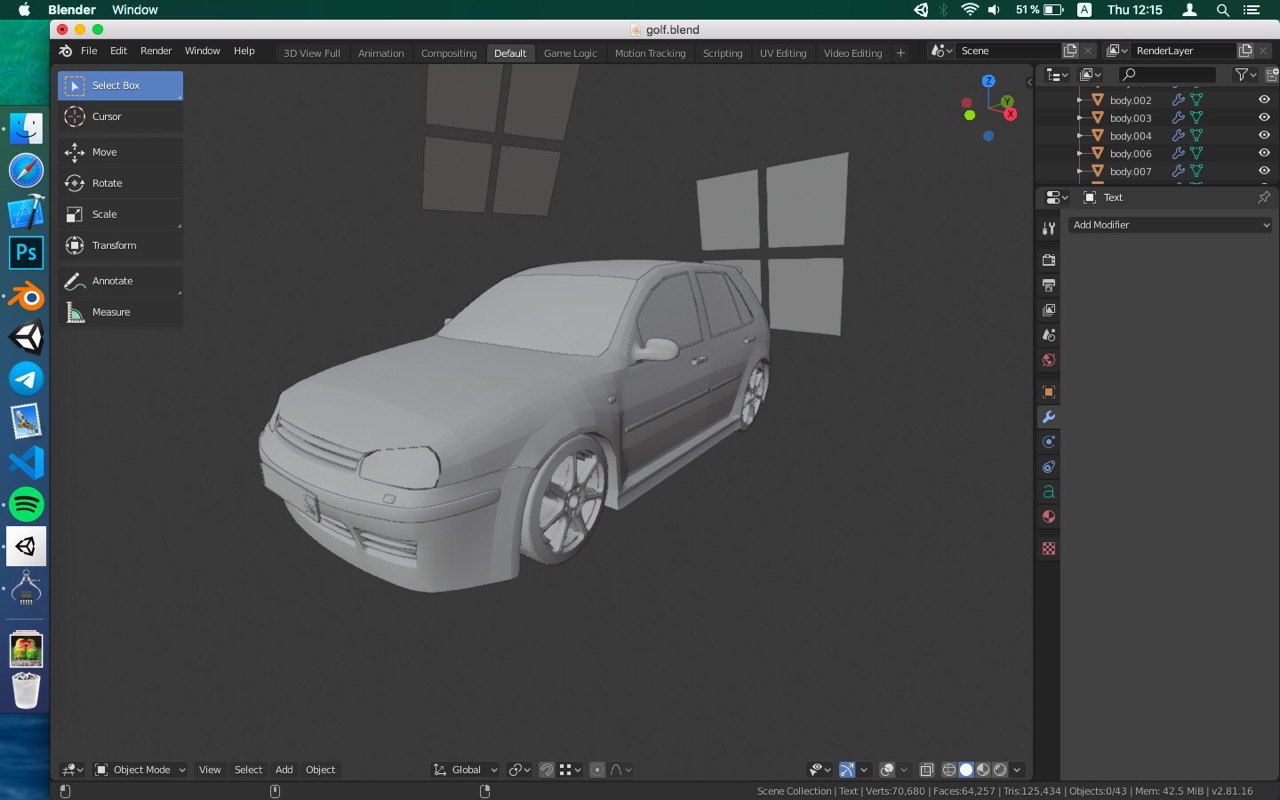Screen dimensions: 1280x800
Task: Open the Render properties tab
Action: (x=1048, y=260)
